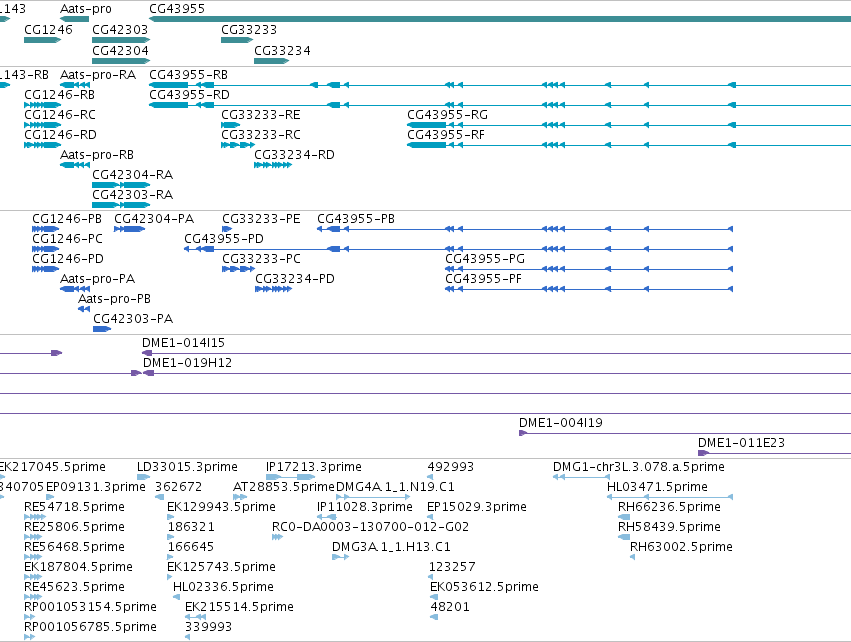Click protein CG42304-PA
This screenshot has width=851, height=642.
(x=130, y=229)
